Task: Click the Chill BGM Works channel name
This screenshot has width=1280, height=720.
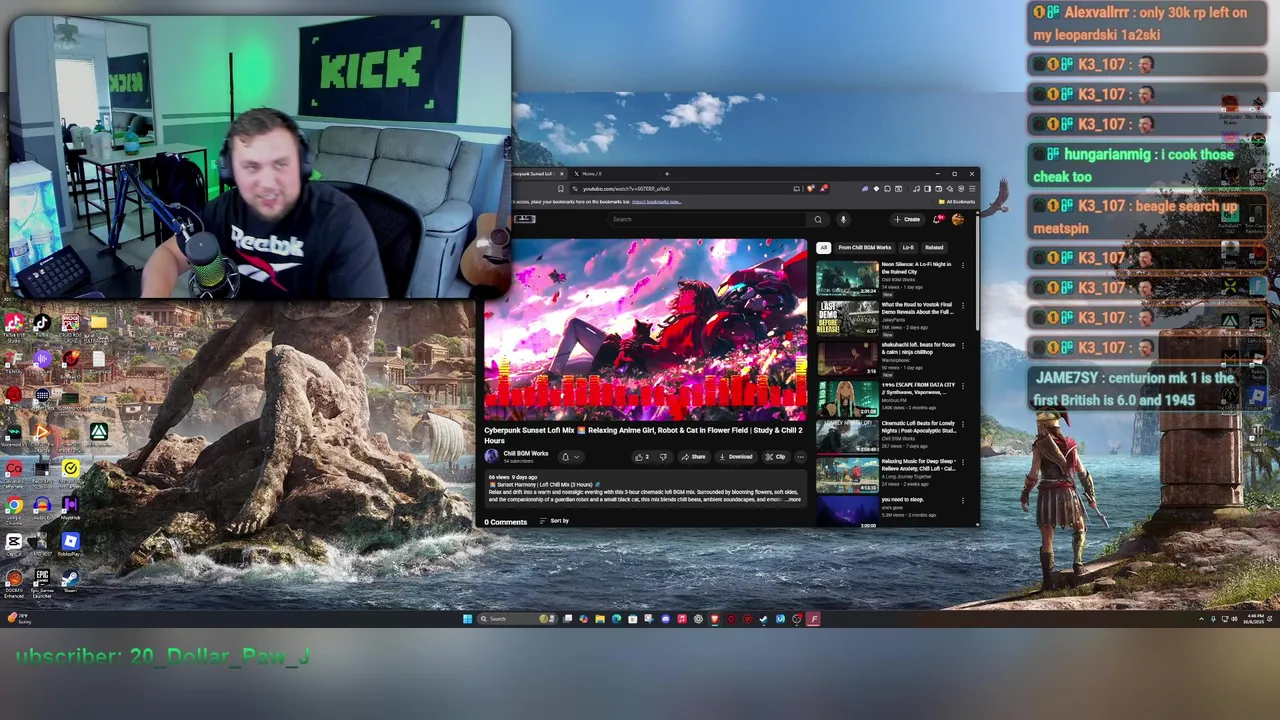Action: [x=526, y=454]
